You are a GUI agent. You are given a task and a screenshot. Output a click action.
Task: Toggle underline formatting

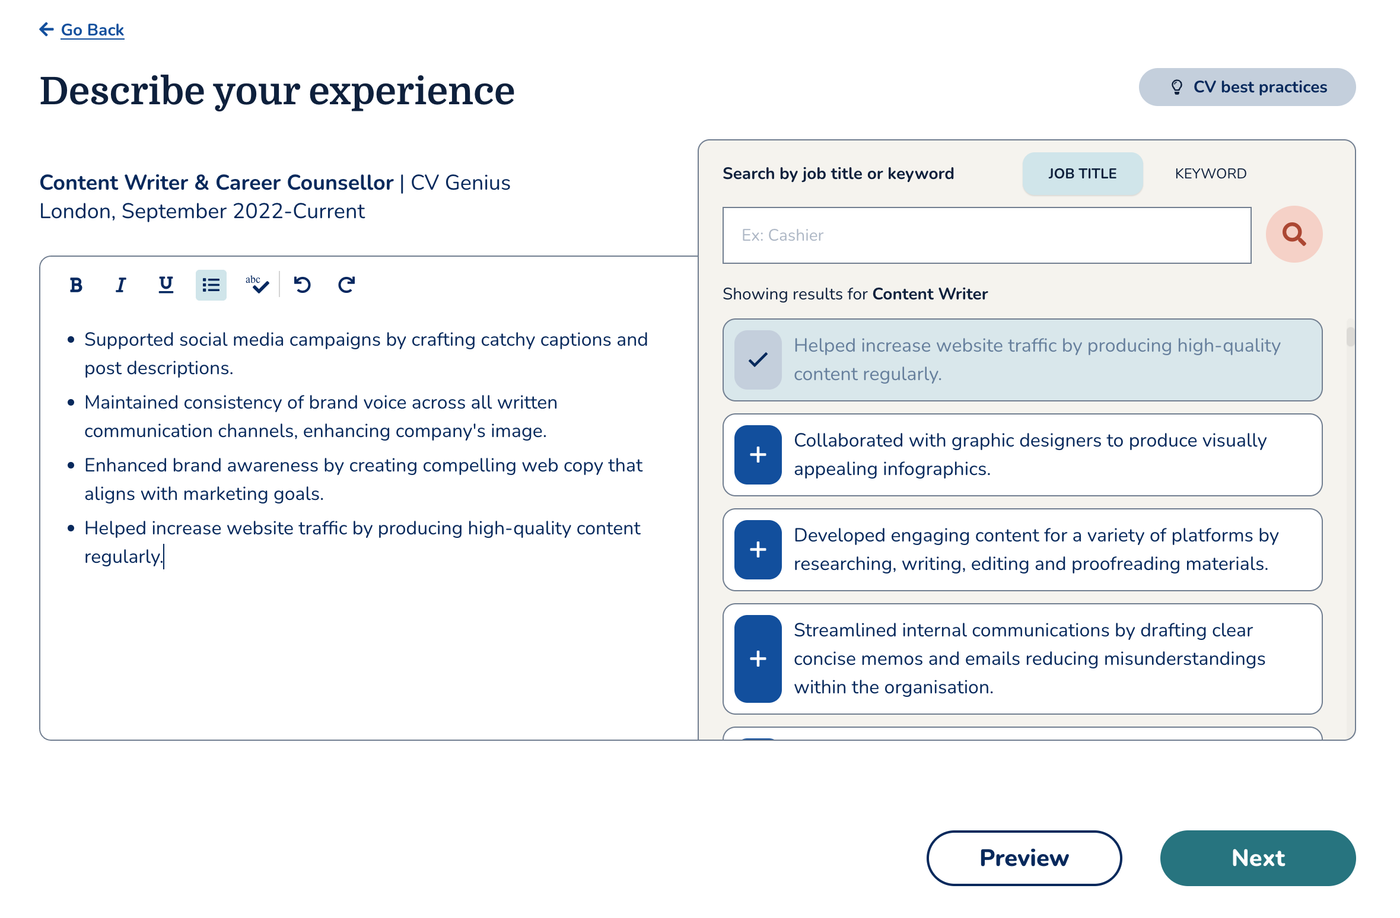pos(166,285)
